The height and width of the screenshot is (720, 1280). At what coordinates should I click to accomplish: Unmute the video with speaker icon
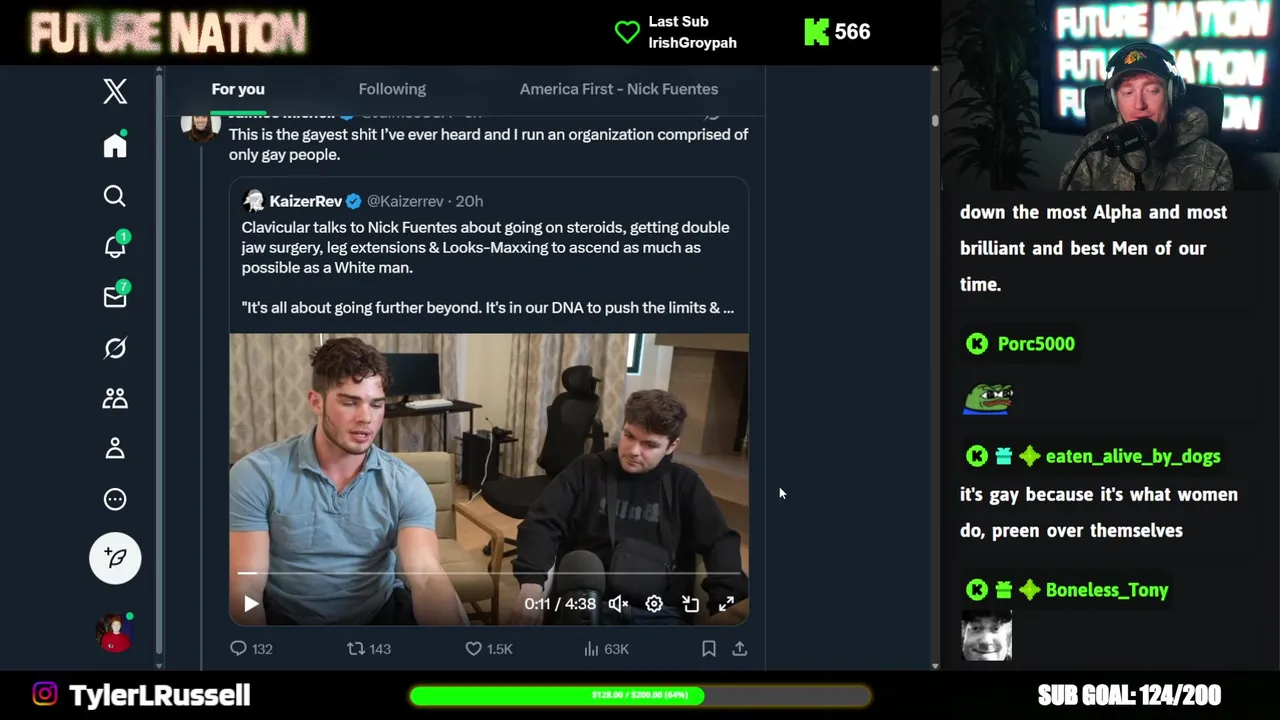[x=618, y=603]
